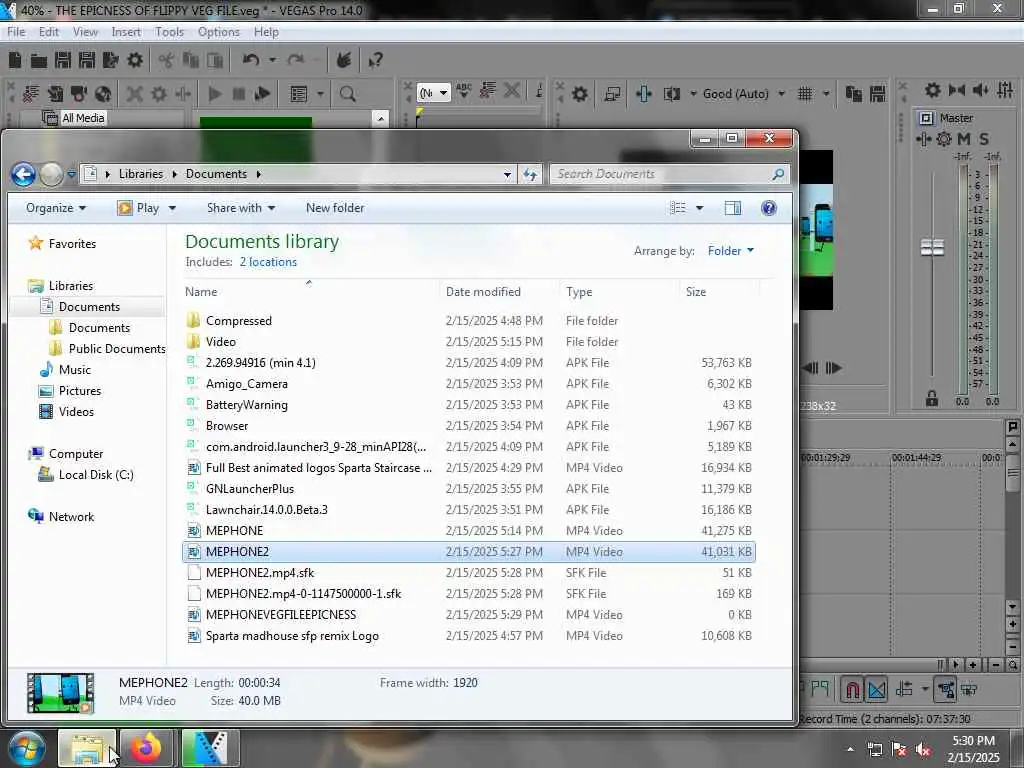Open the Tools menu in VEGAS

point(169,31)
